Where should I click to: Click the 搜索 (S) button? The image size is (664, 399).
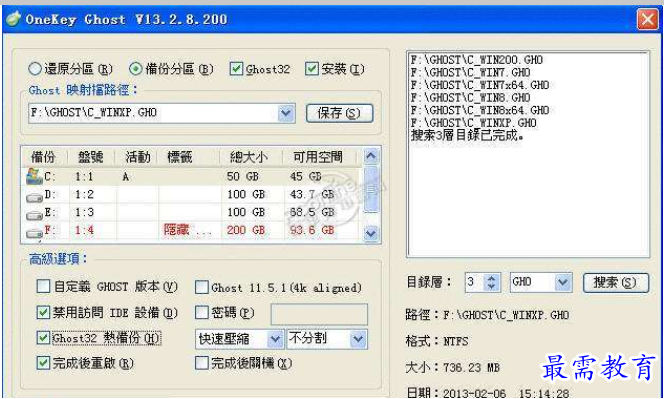pos(616,283)
